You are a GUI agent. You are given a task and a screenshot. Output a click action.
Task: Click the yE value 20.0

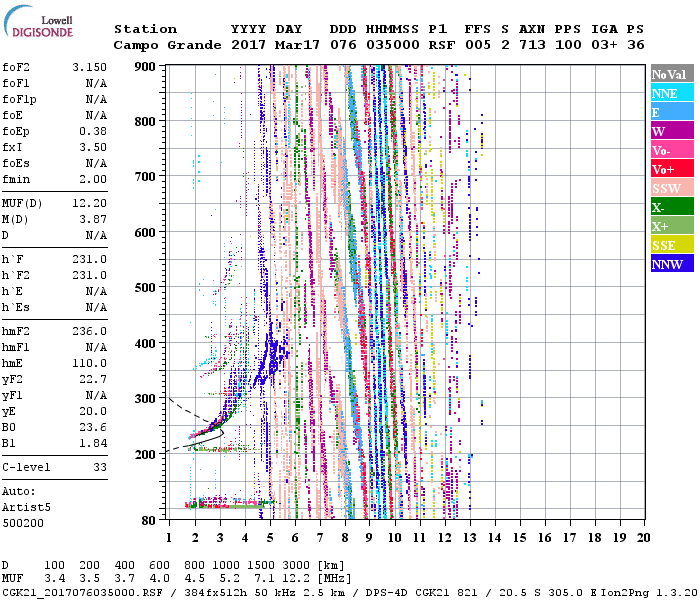(x=93, y=412)
